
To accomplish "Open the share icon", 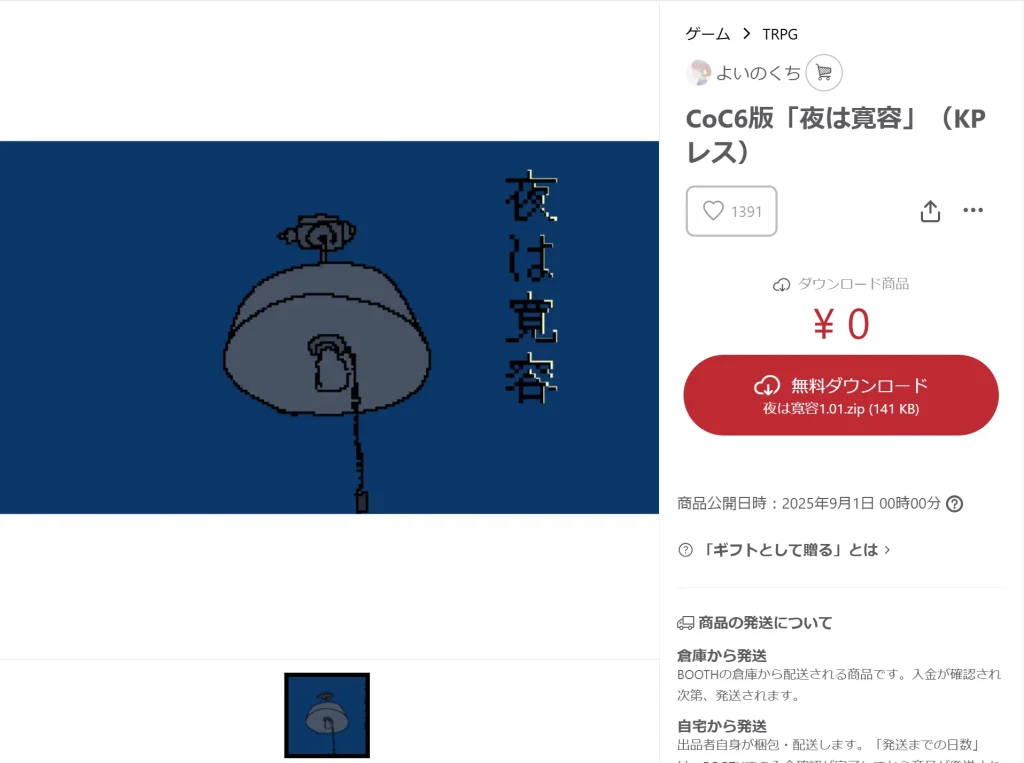I will (x=930, y=211).
